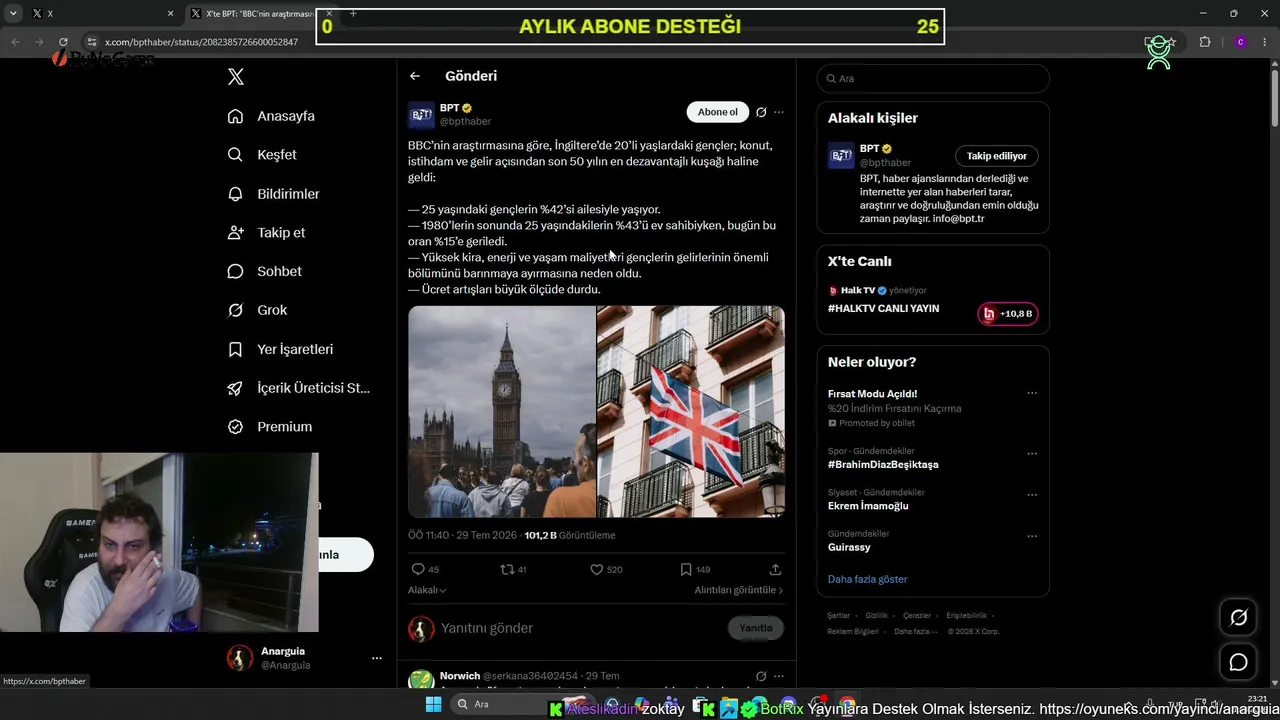
Task: Open the floating messages chat button
Action: 1238,662
